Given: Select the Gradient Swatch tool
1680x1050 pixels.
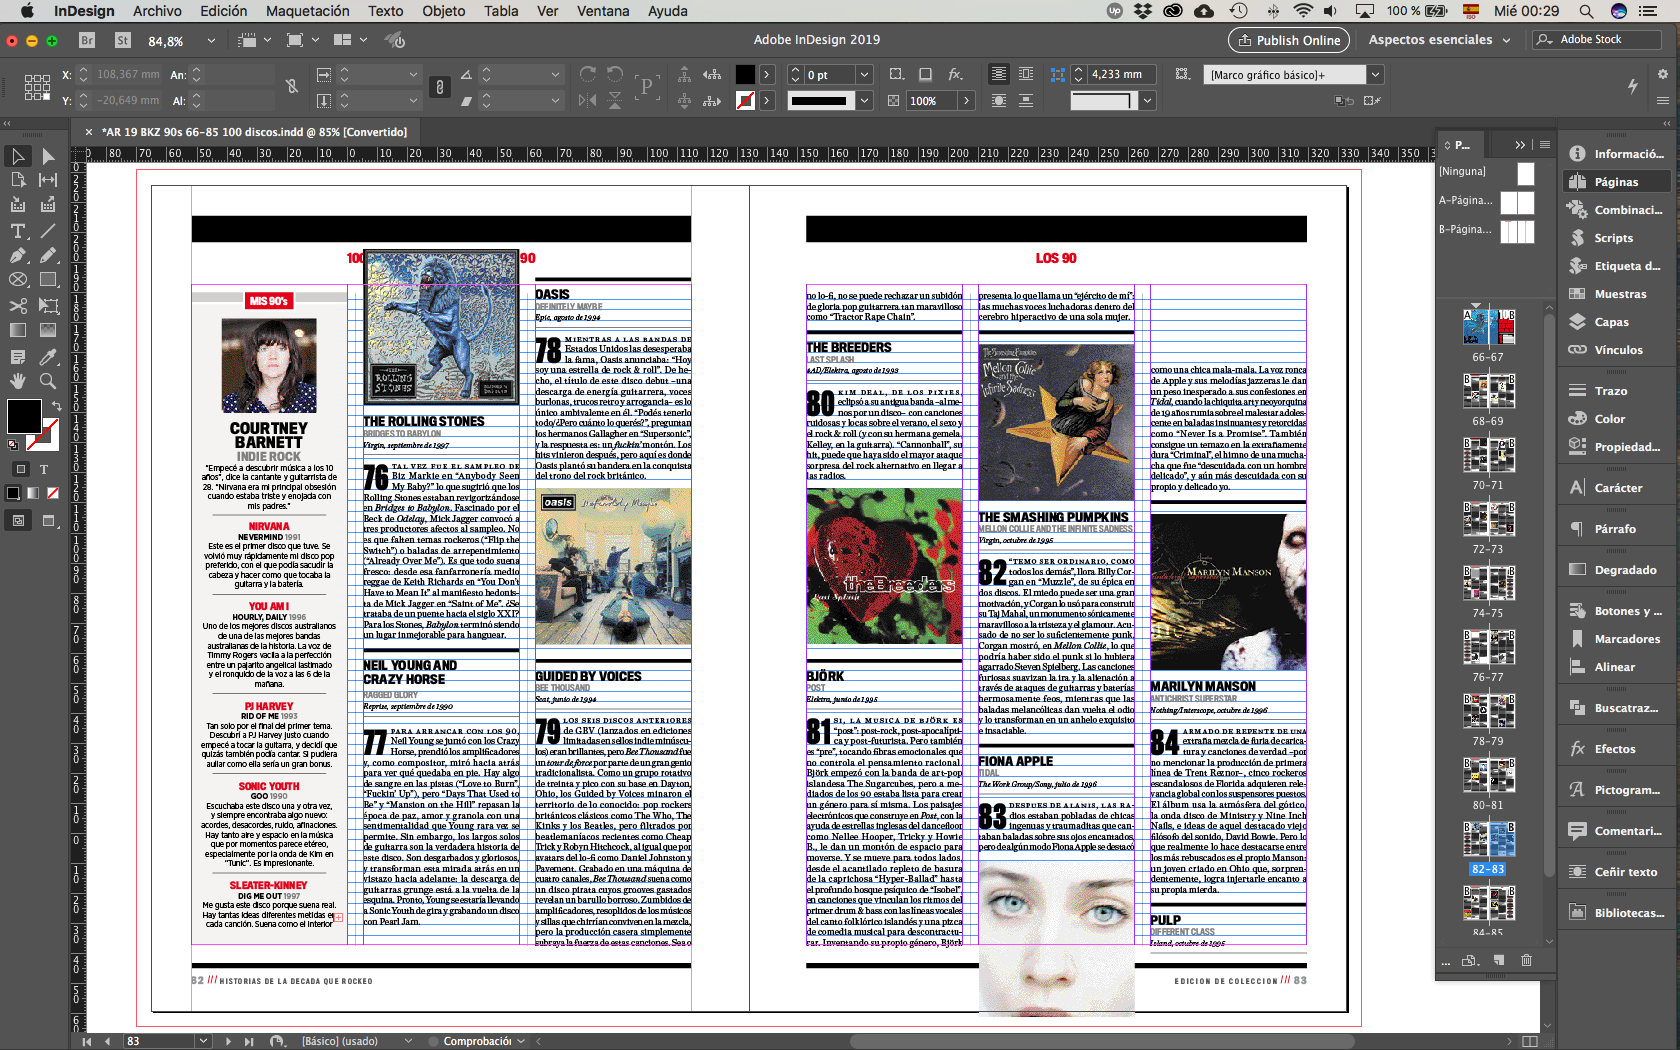Looking at the screenshot, I should point(18,330).
